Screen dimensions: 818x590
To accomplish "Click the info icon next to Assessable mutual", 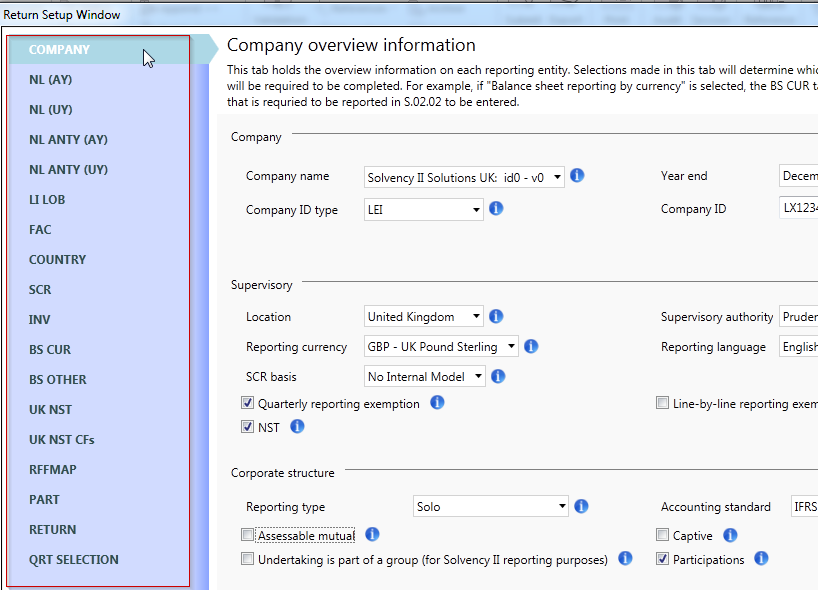I will 371,534.
